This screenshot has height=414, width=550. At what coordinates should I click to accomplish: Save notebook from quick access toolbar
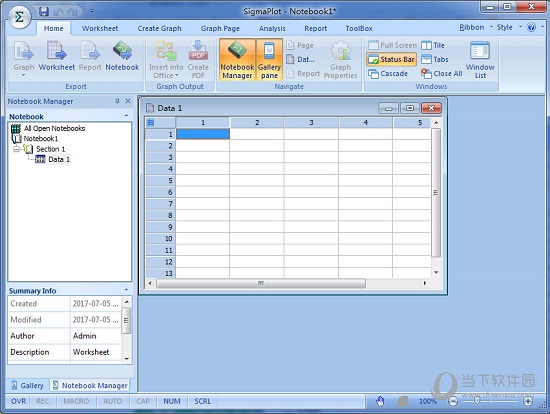tap(44, 12)
